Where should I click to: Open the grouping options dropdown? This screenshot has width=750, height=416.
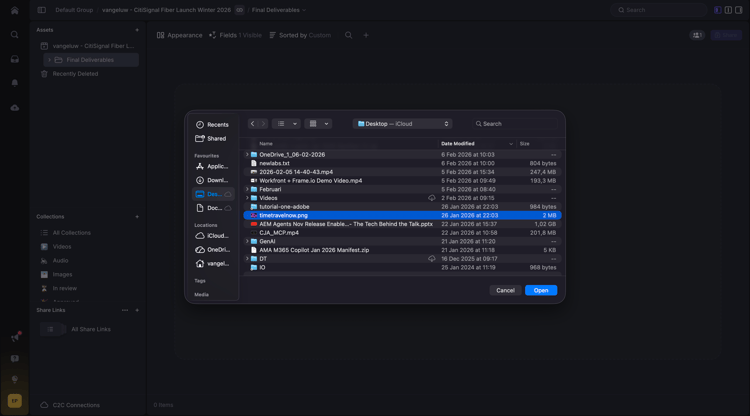pyautogui.click(x=318, y=124)
